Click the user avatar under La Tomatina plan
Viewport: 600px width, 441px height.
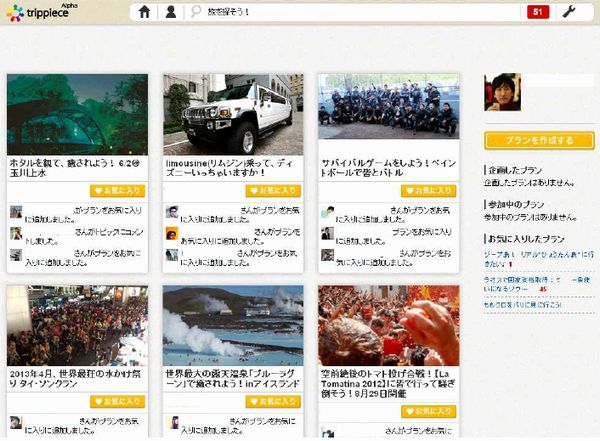coord(328,433)
